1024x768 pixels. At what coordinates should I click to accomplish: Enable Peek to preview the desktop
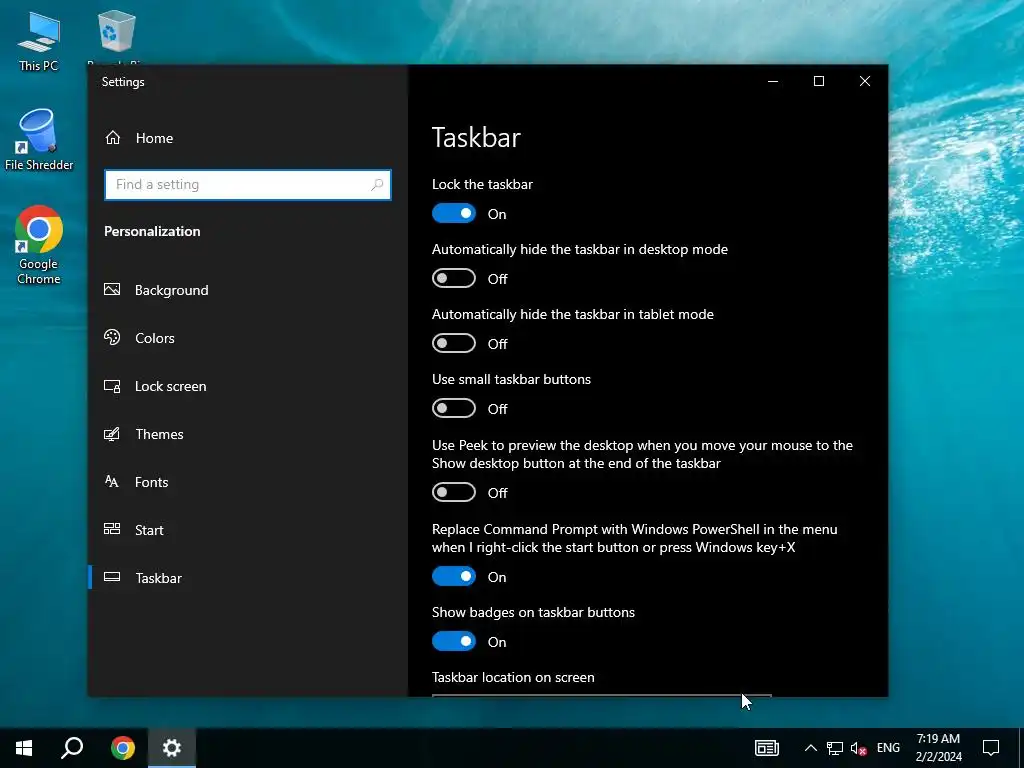454,492
